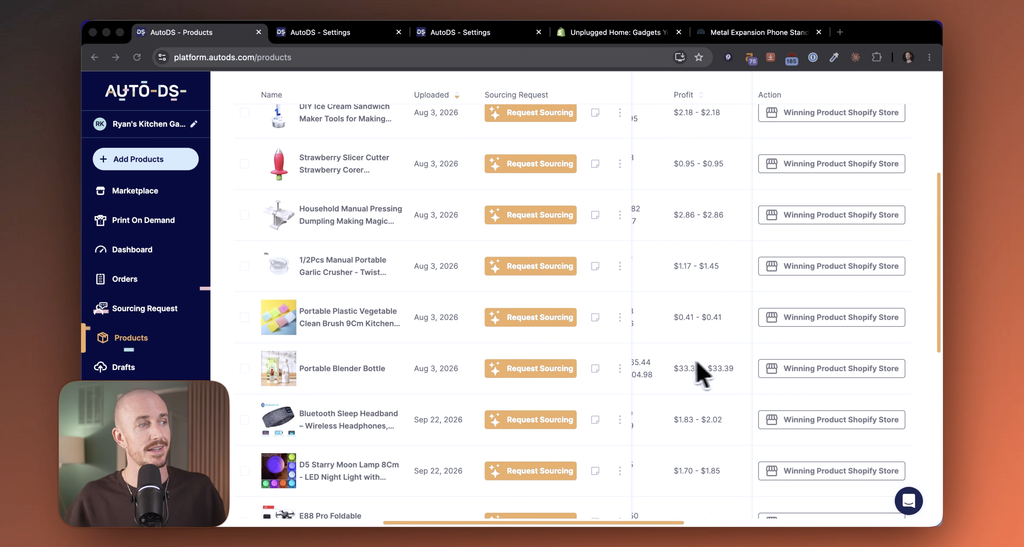1024x547 pixels.
Task: Select Products in the sidebar
Action: [x=131, y=337]
